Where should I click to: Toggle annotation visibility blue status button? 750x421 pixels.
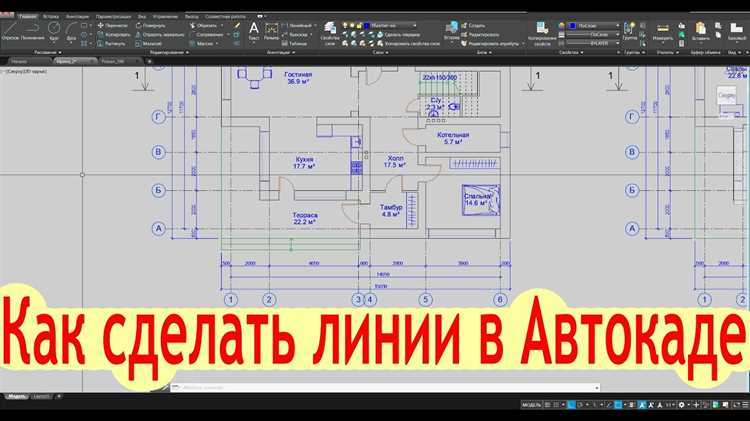point(642,405)
